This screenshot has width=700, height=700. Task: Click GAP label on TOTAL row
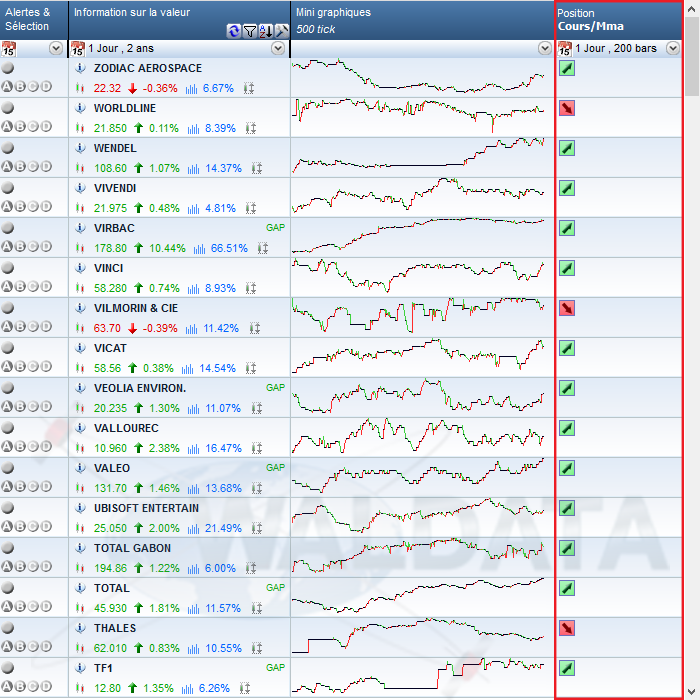pos(275,588)
